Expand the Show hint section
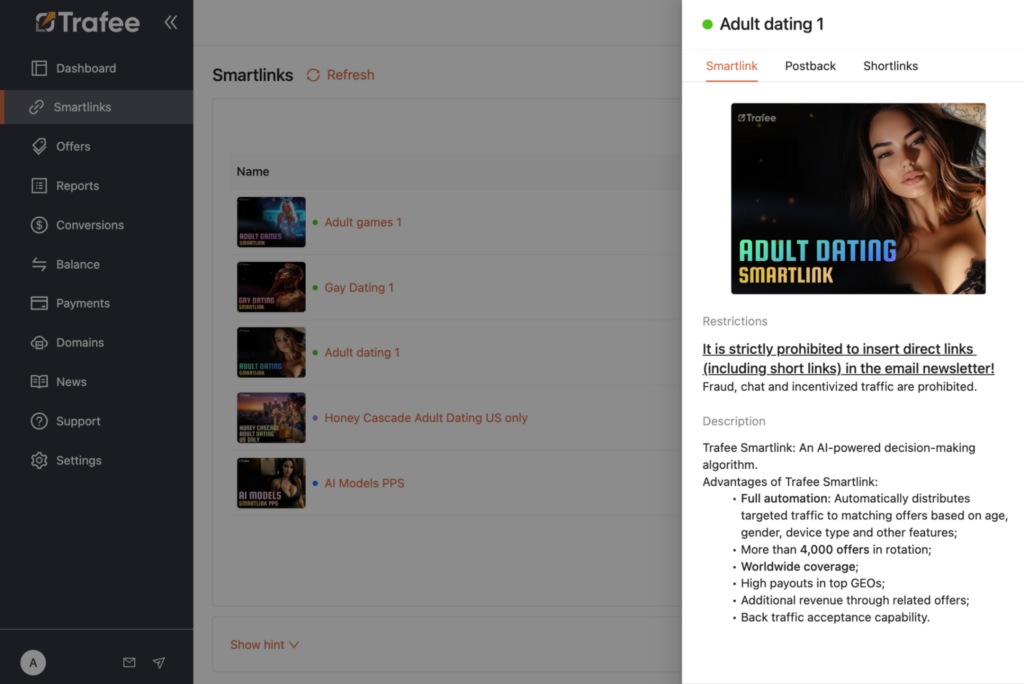 point(264,645)
